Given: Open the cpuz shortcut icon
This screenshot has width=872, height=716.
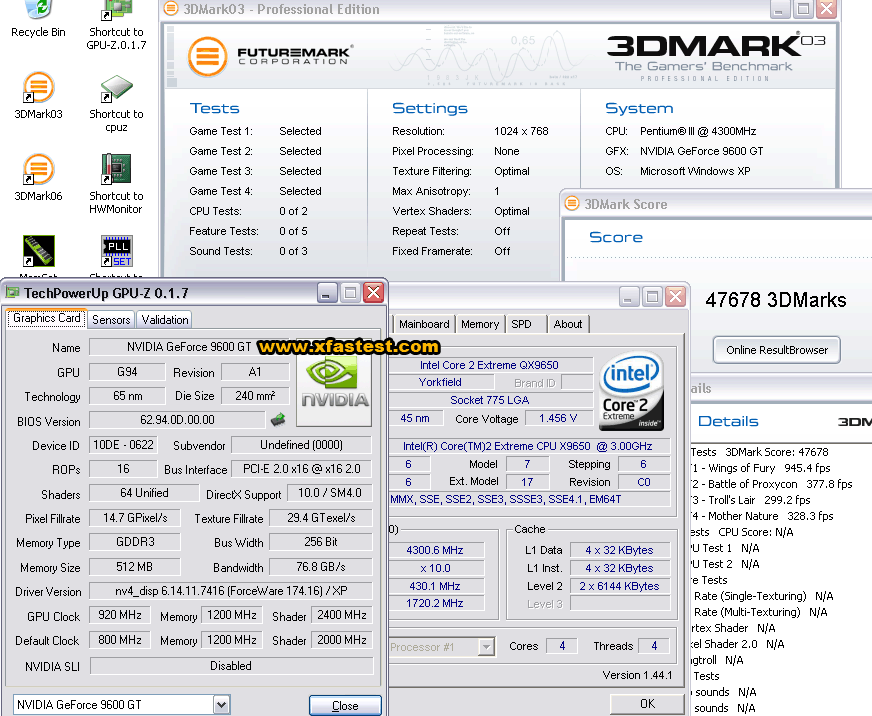Looking at the screenshot, I should tap(116, 88).
